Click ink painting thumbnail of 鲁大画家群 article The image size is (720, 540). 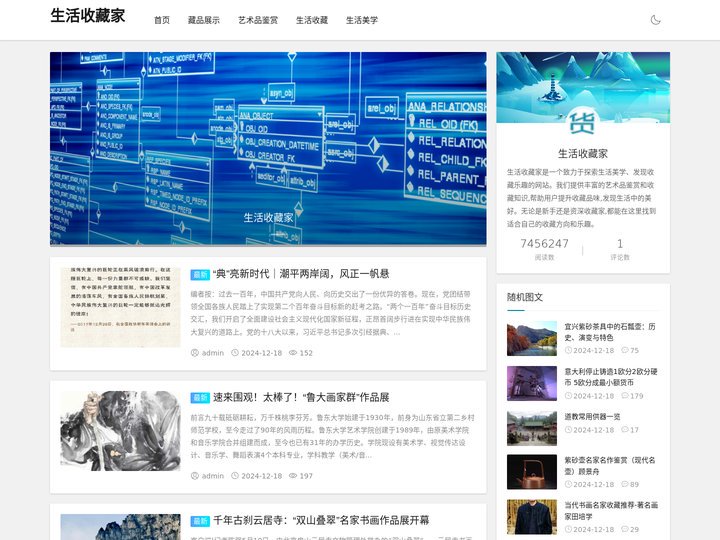[120, 431]
